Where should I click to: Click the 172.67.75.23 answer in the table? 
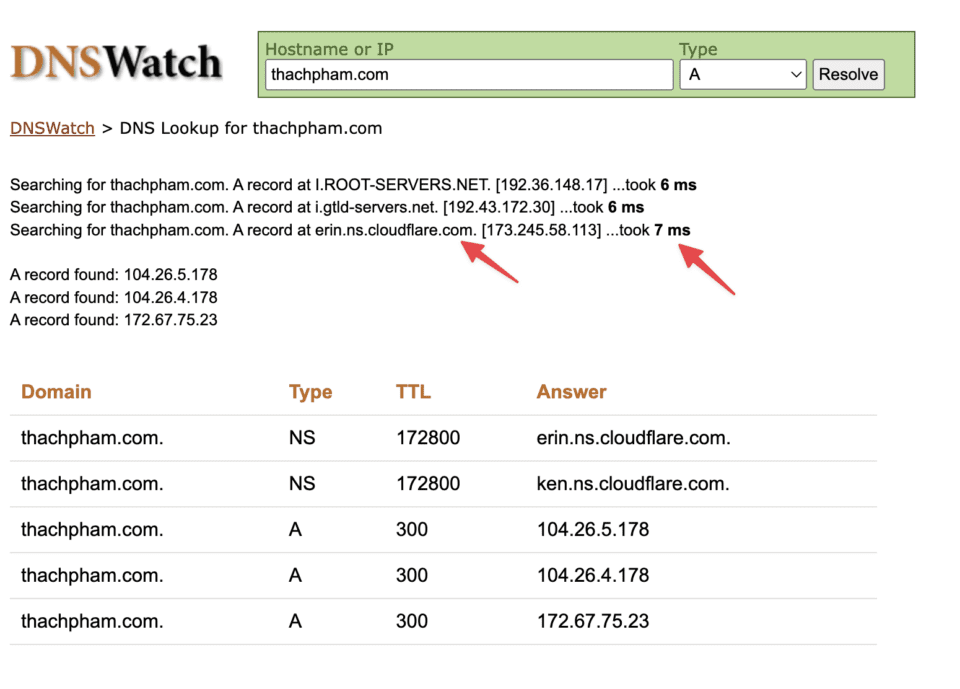(592, 621)
